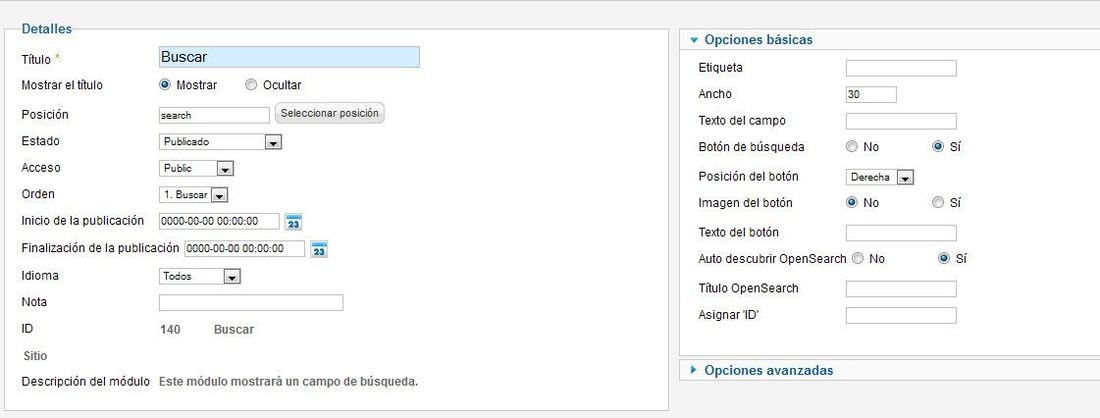The width and height of the screenshot is (1100, 418).
Task: Click the Ancho field with value 30
Action: pos(871,94)
